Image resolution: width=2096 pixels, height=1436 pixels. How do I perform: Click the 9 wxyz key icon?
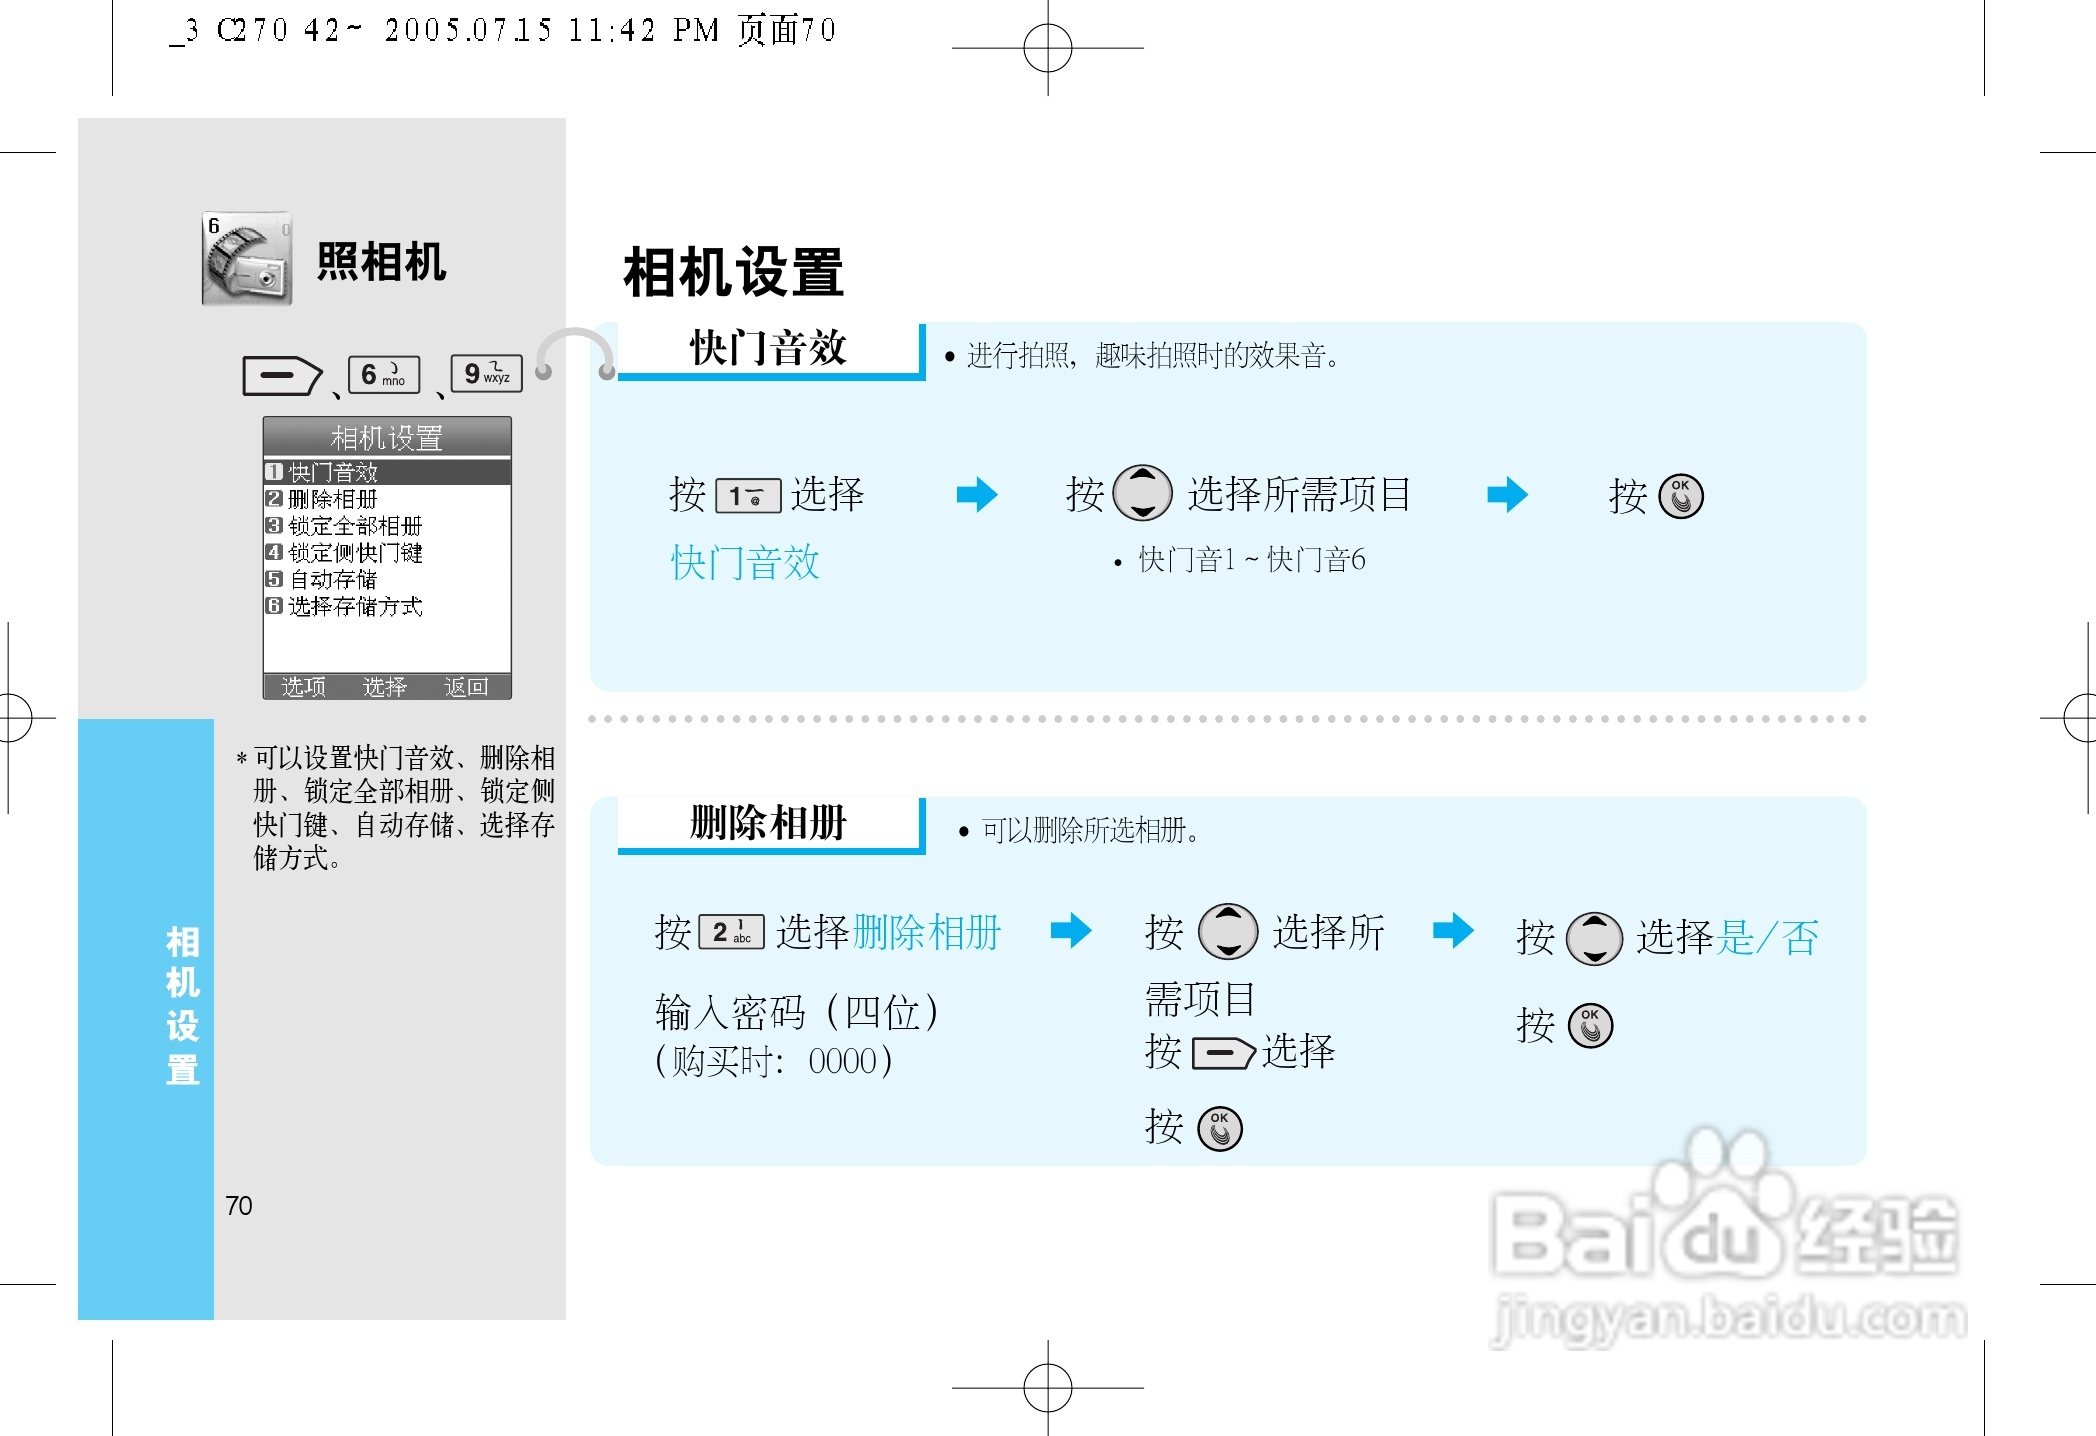click(x=486, y=374)
